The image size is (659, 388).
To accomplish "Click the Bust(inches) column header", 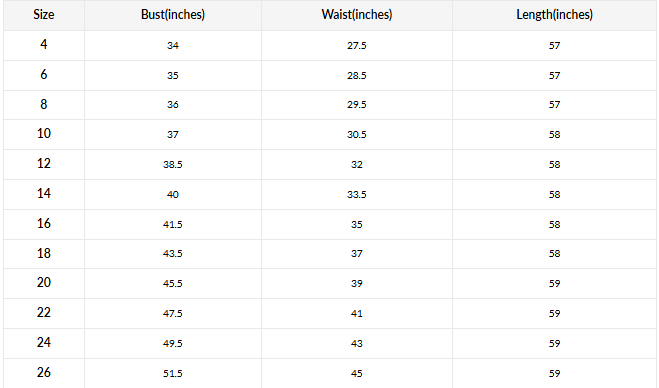I will tap(173, 15).
